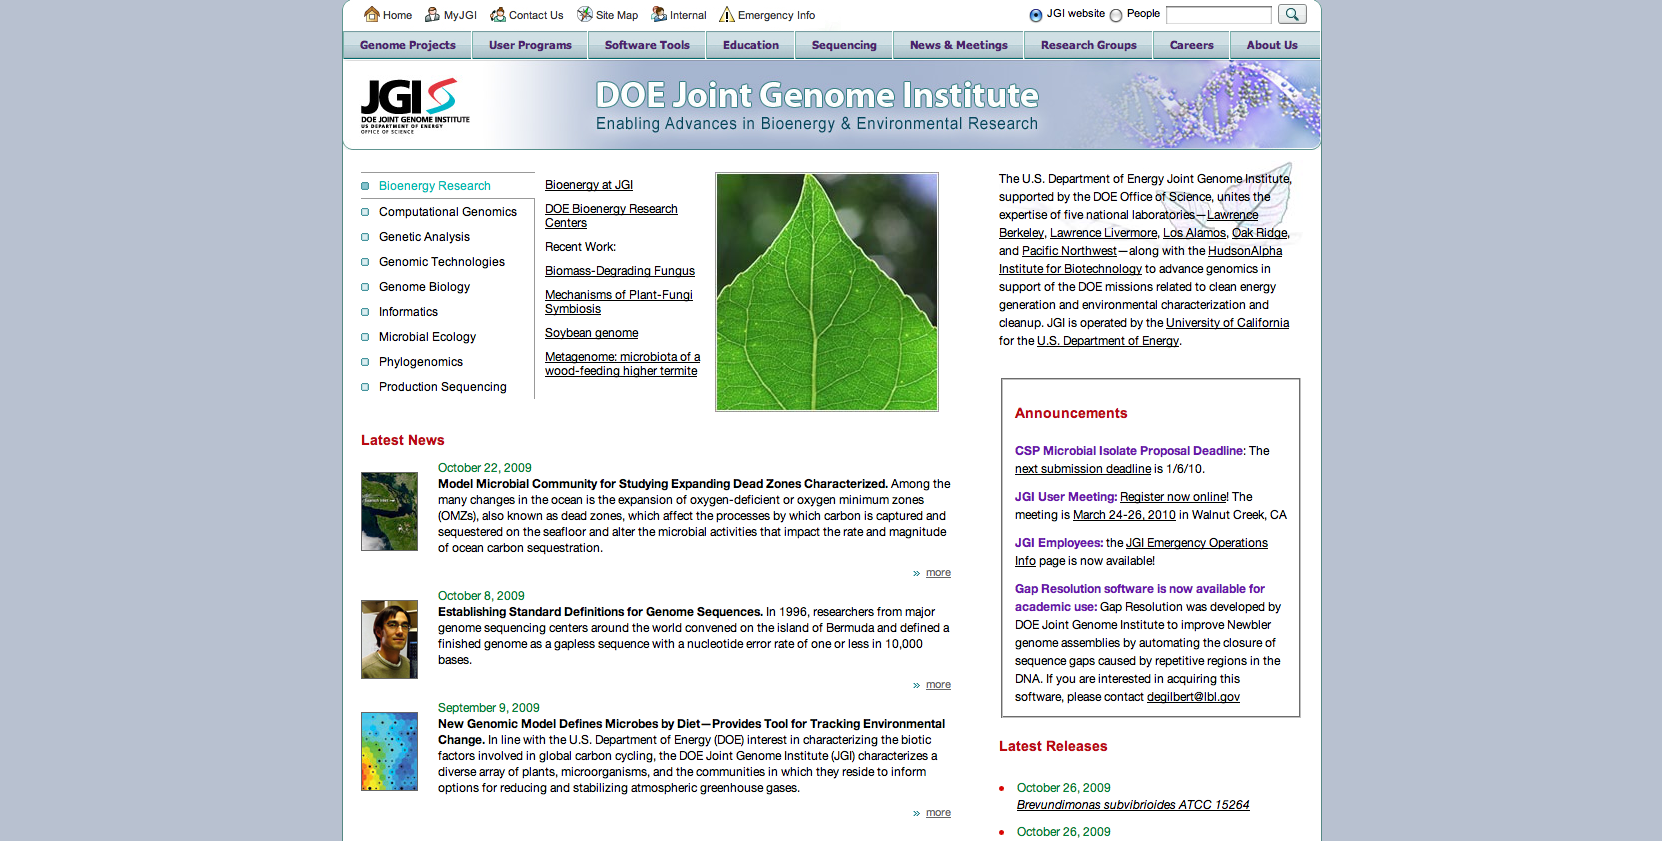This screenshot has height=841, width=1662.
Task: Open the next submission deadline link
Action: point(1083,469)
